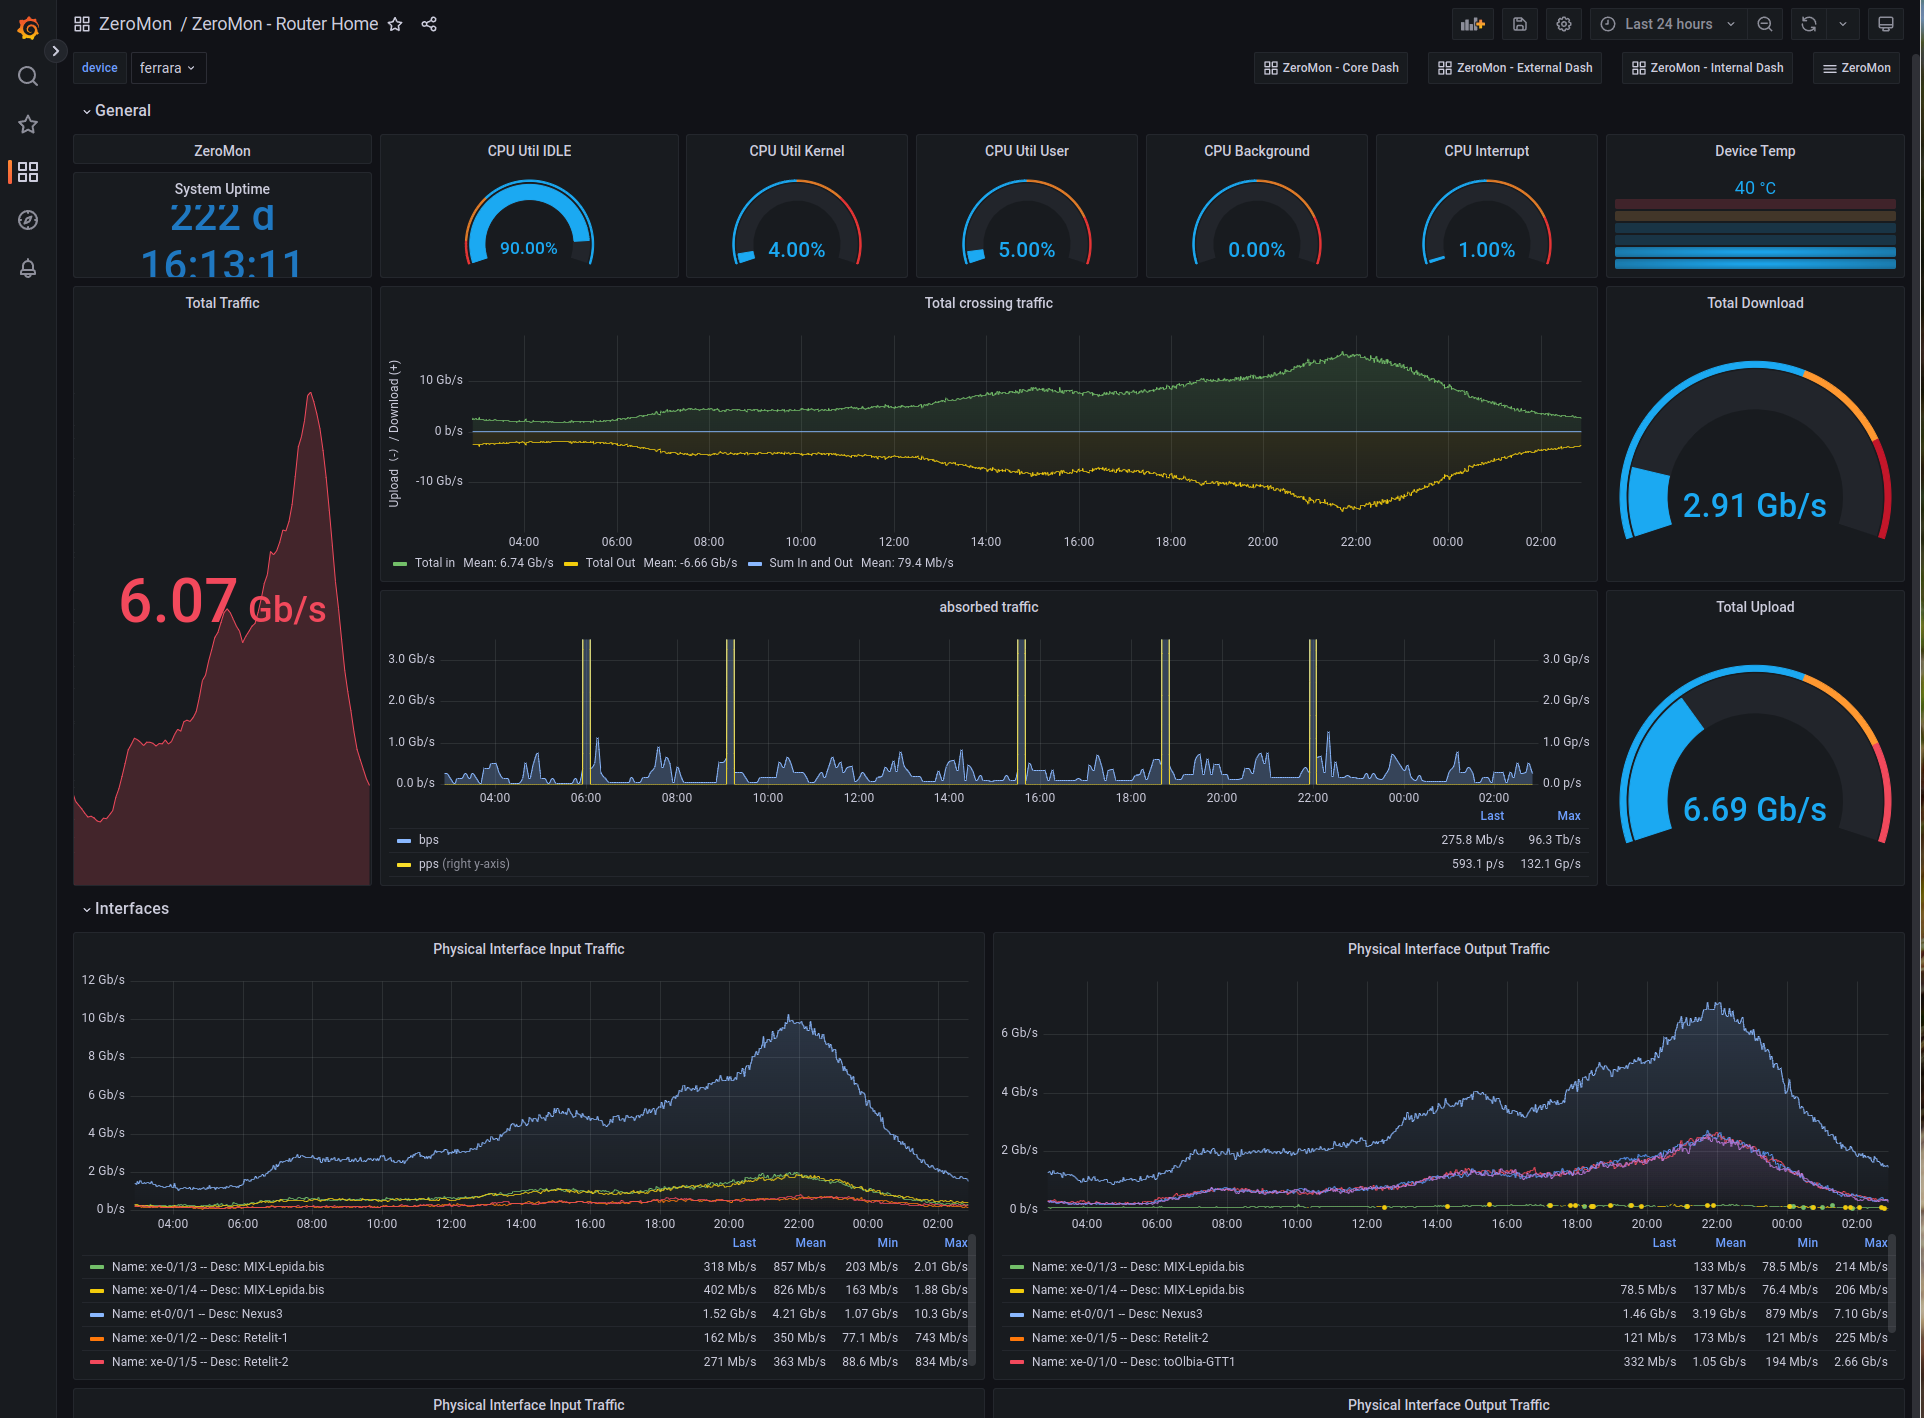
Task: Open the Last 24 hours time picker
Action: point(1669,24)
